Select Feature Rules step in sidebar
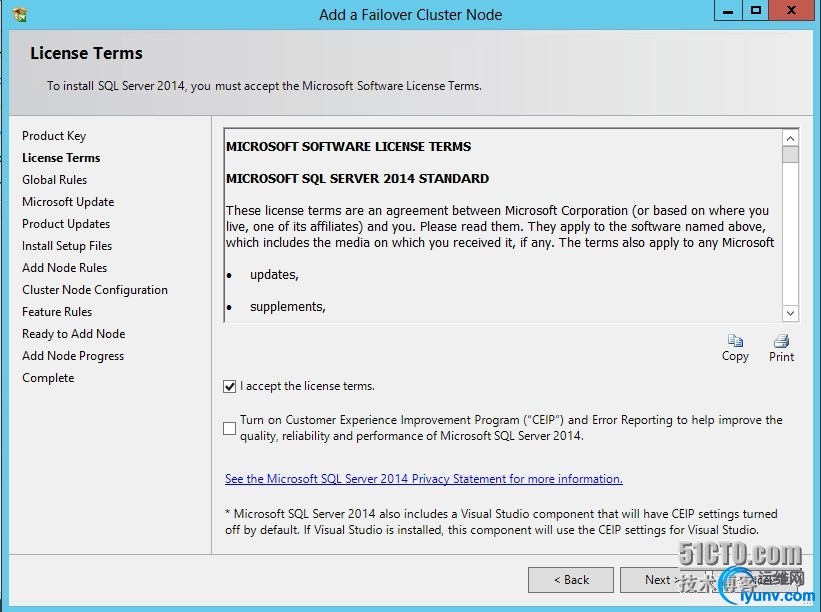 pos(57,311)
